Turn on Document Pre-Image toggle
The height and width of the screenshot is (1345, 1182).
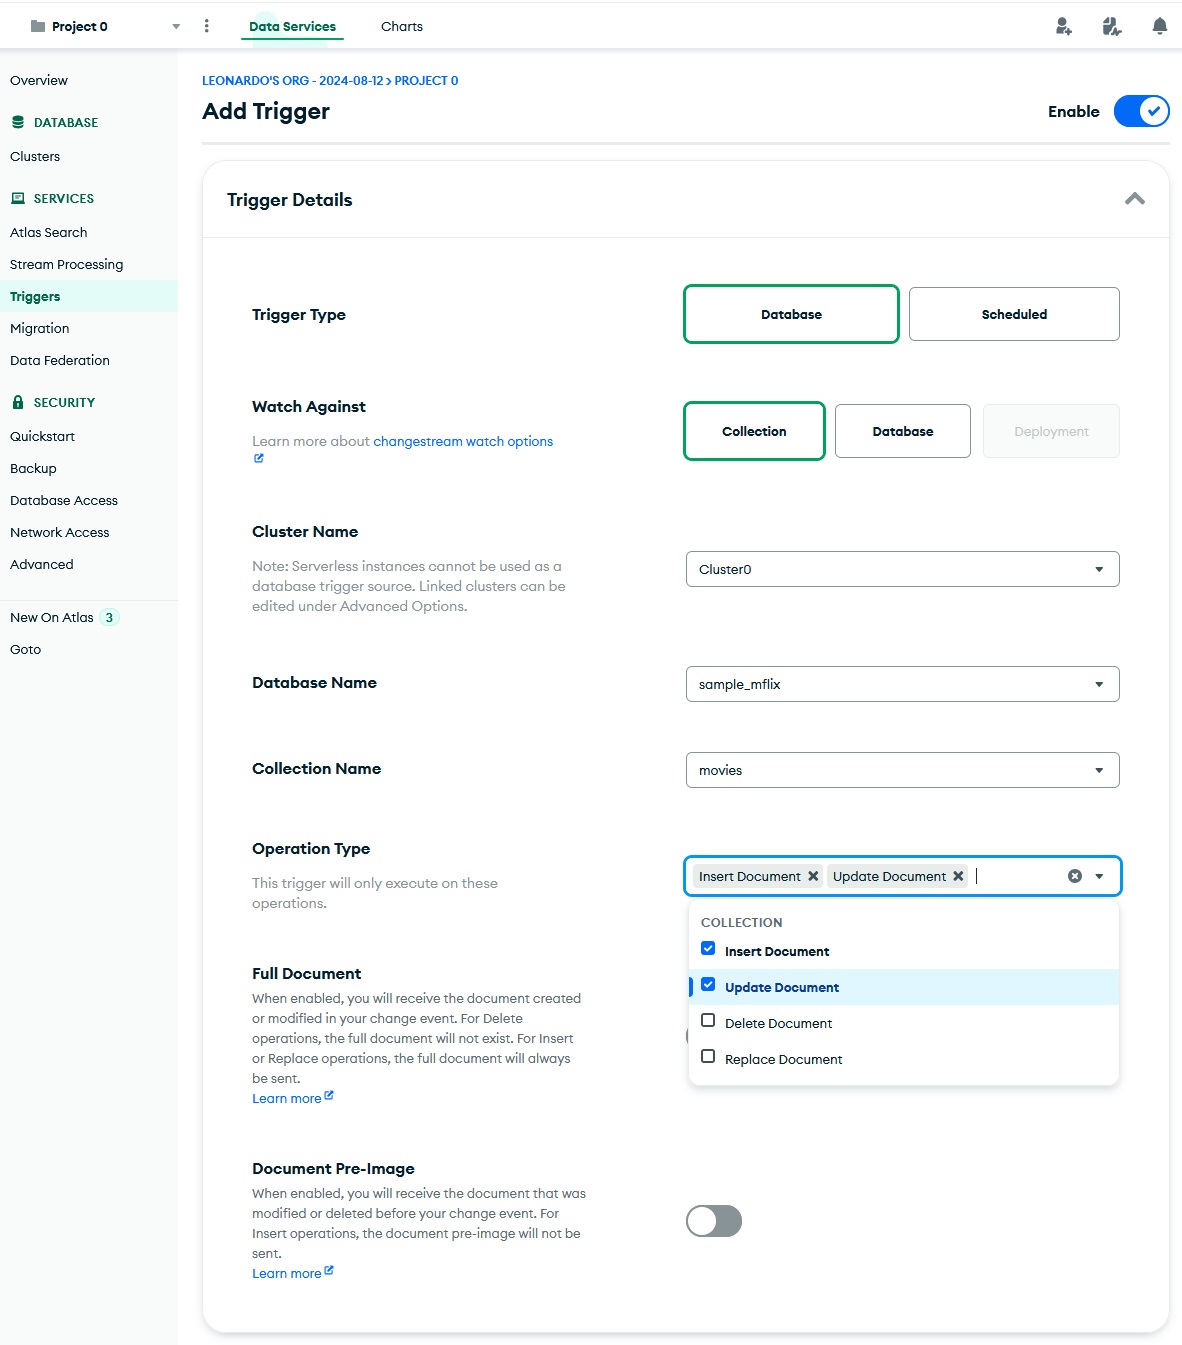[713, 1221]
